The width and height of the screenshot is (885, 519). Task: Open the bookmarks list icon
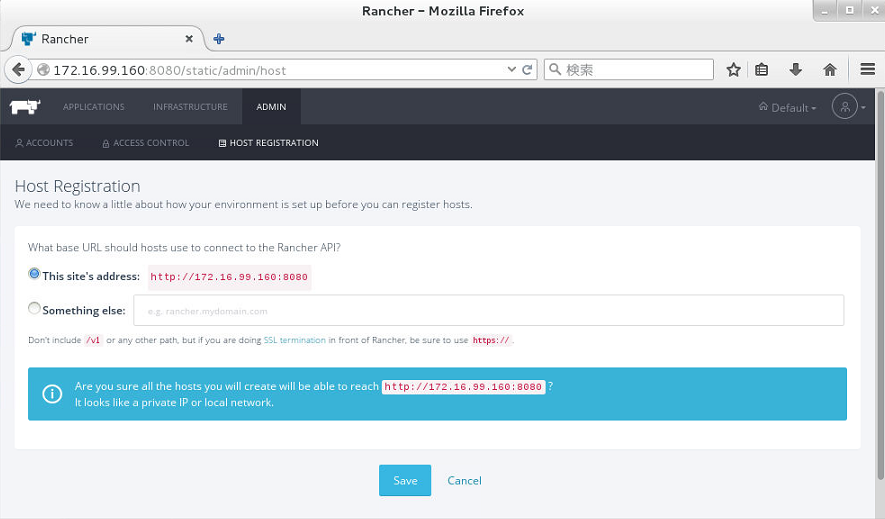[761, 70]
